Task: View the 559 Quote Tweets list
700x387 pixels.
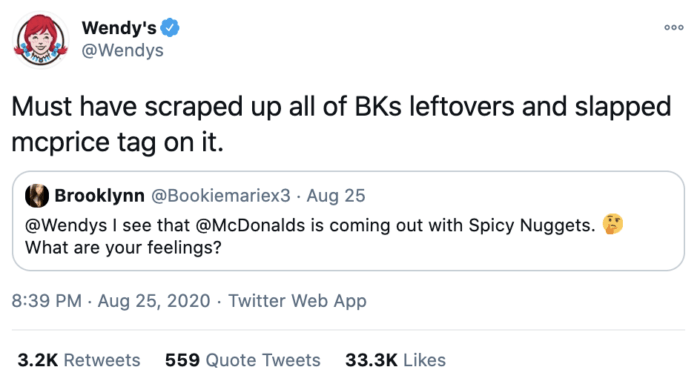Action: 243,360
